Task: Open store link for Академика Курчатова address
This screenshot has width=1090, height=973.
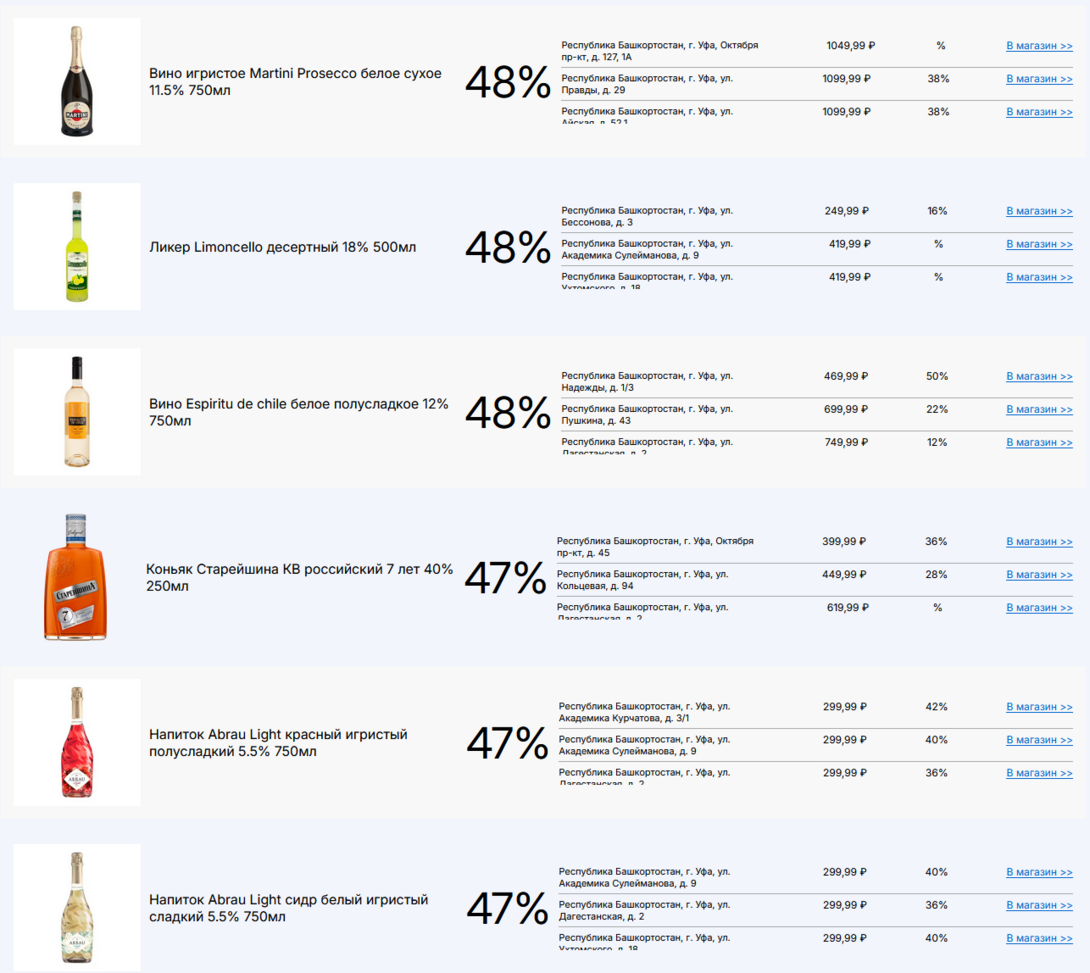Action: (x=1038, y=707)
